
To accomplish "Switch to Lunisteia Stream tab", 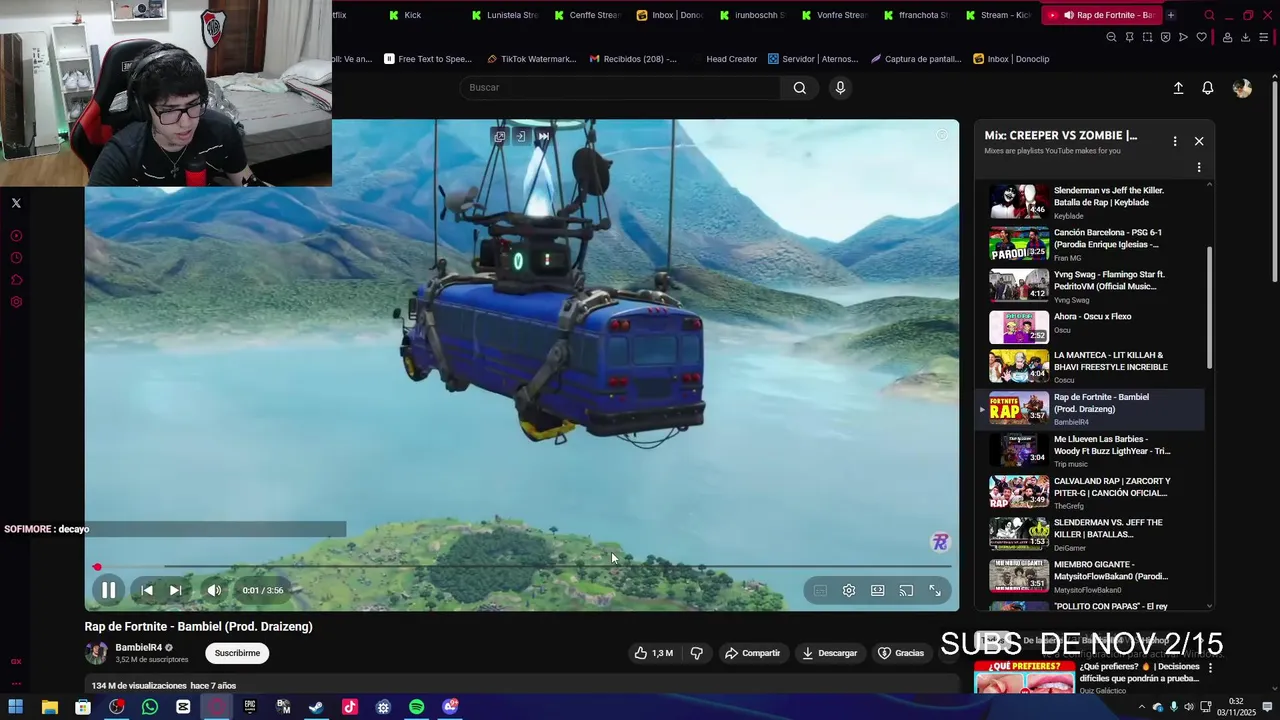I will coord(504,15).
